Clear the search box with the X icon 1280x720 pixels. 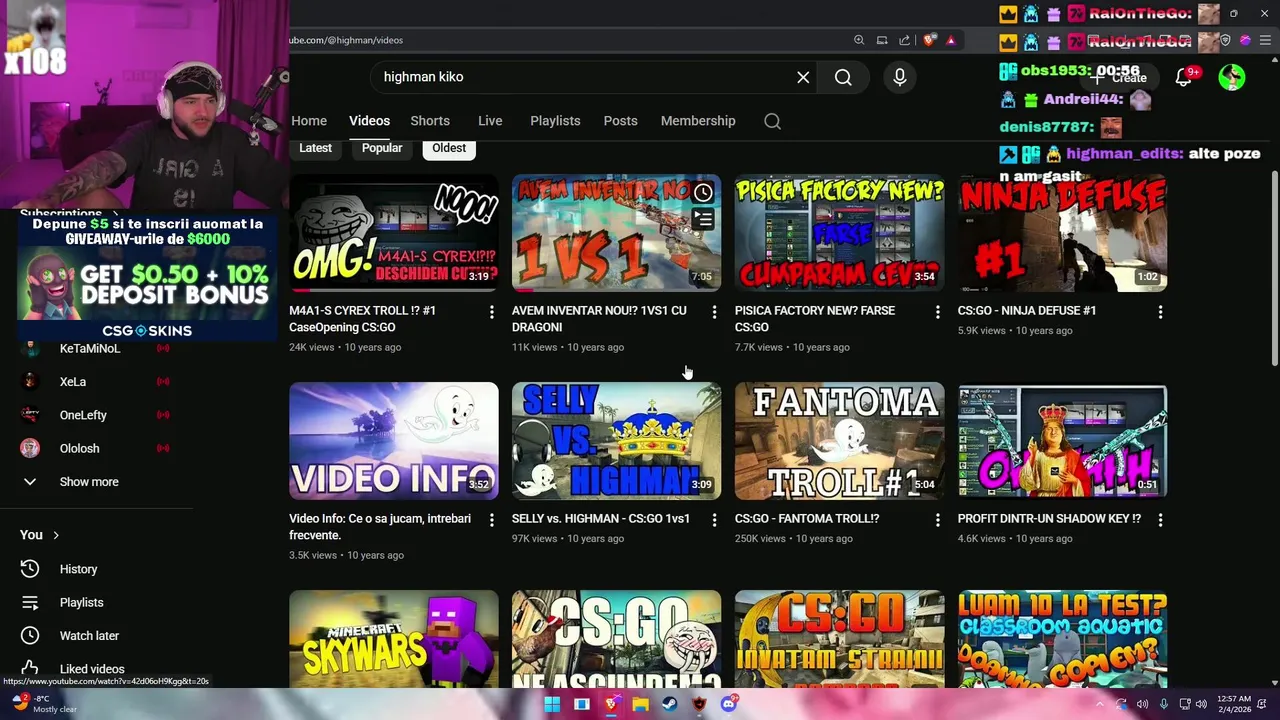[x=803, y=77]
